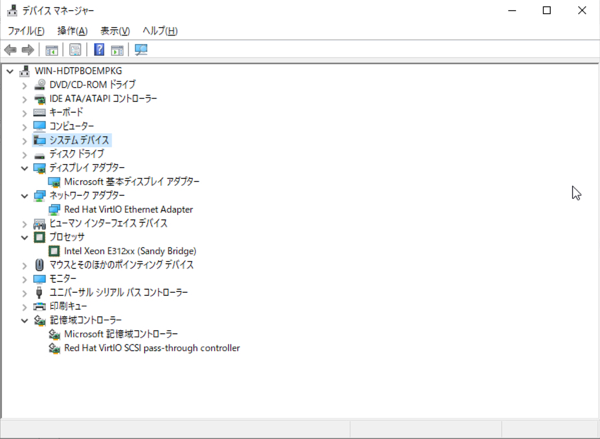Click the Device Manager title bar icon

12,10
